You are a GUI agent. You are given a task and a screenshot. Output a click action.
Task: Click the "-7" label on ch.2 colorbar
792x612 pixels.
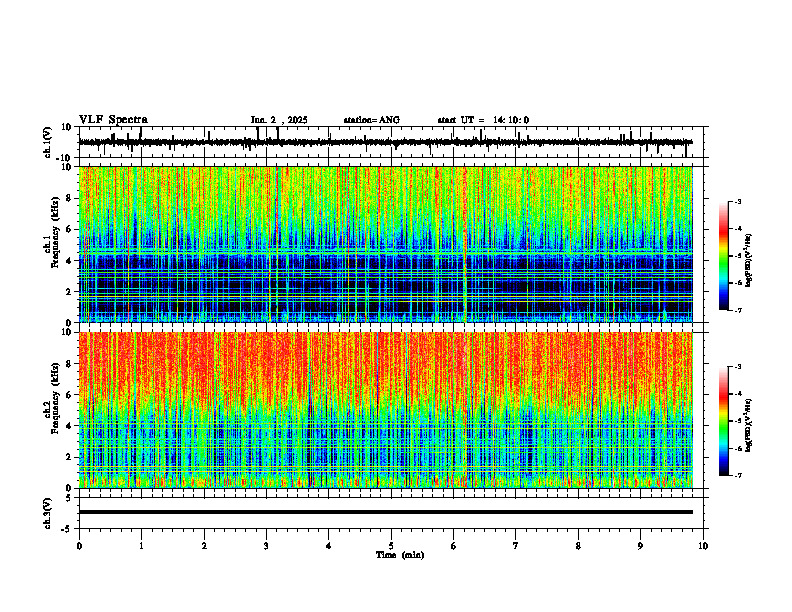(738, 475)
